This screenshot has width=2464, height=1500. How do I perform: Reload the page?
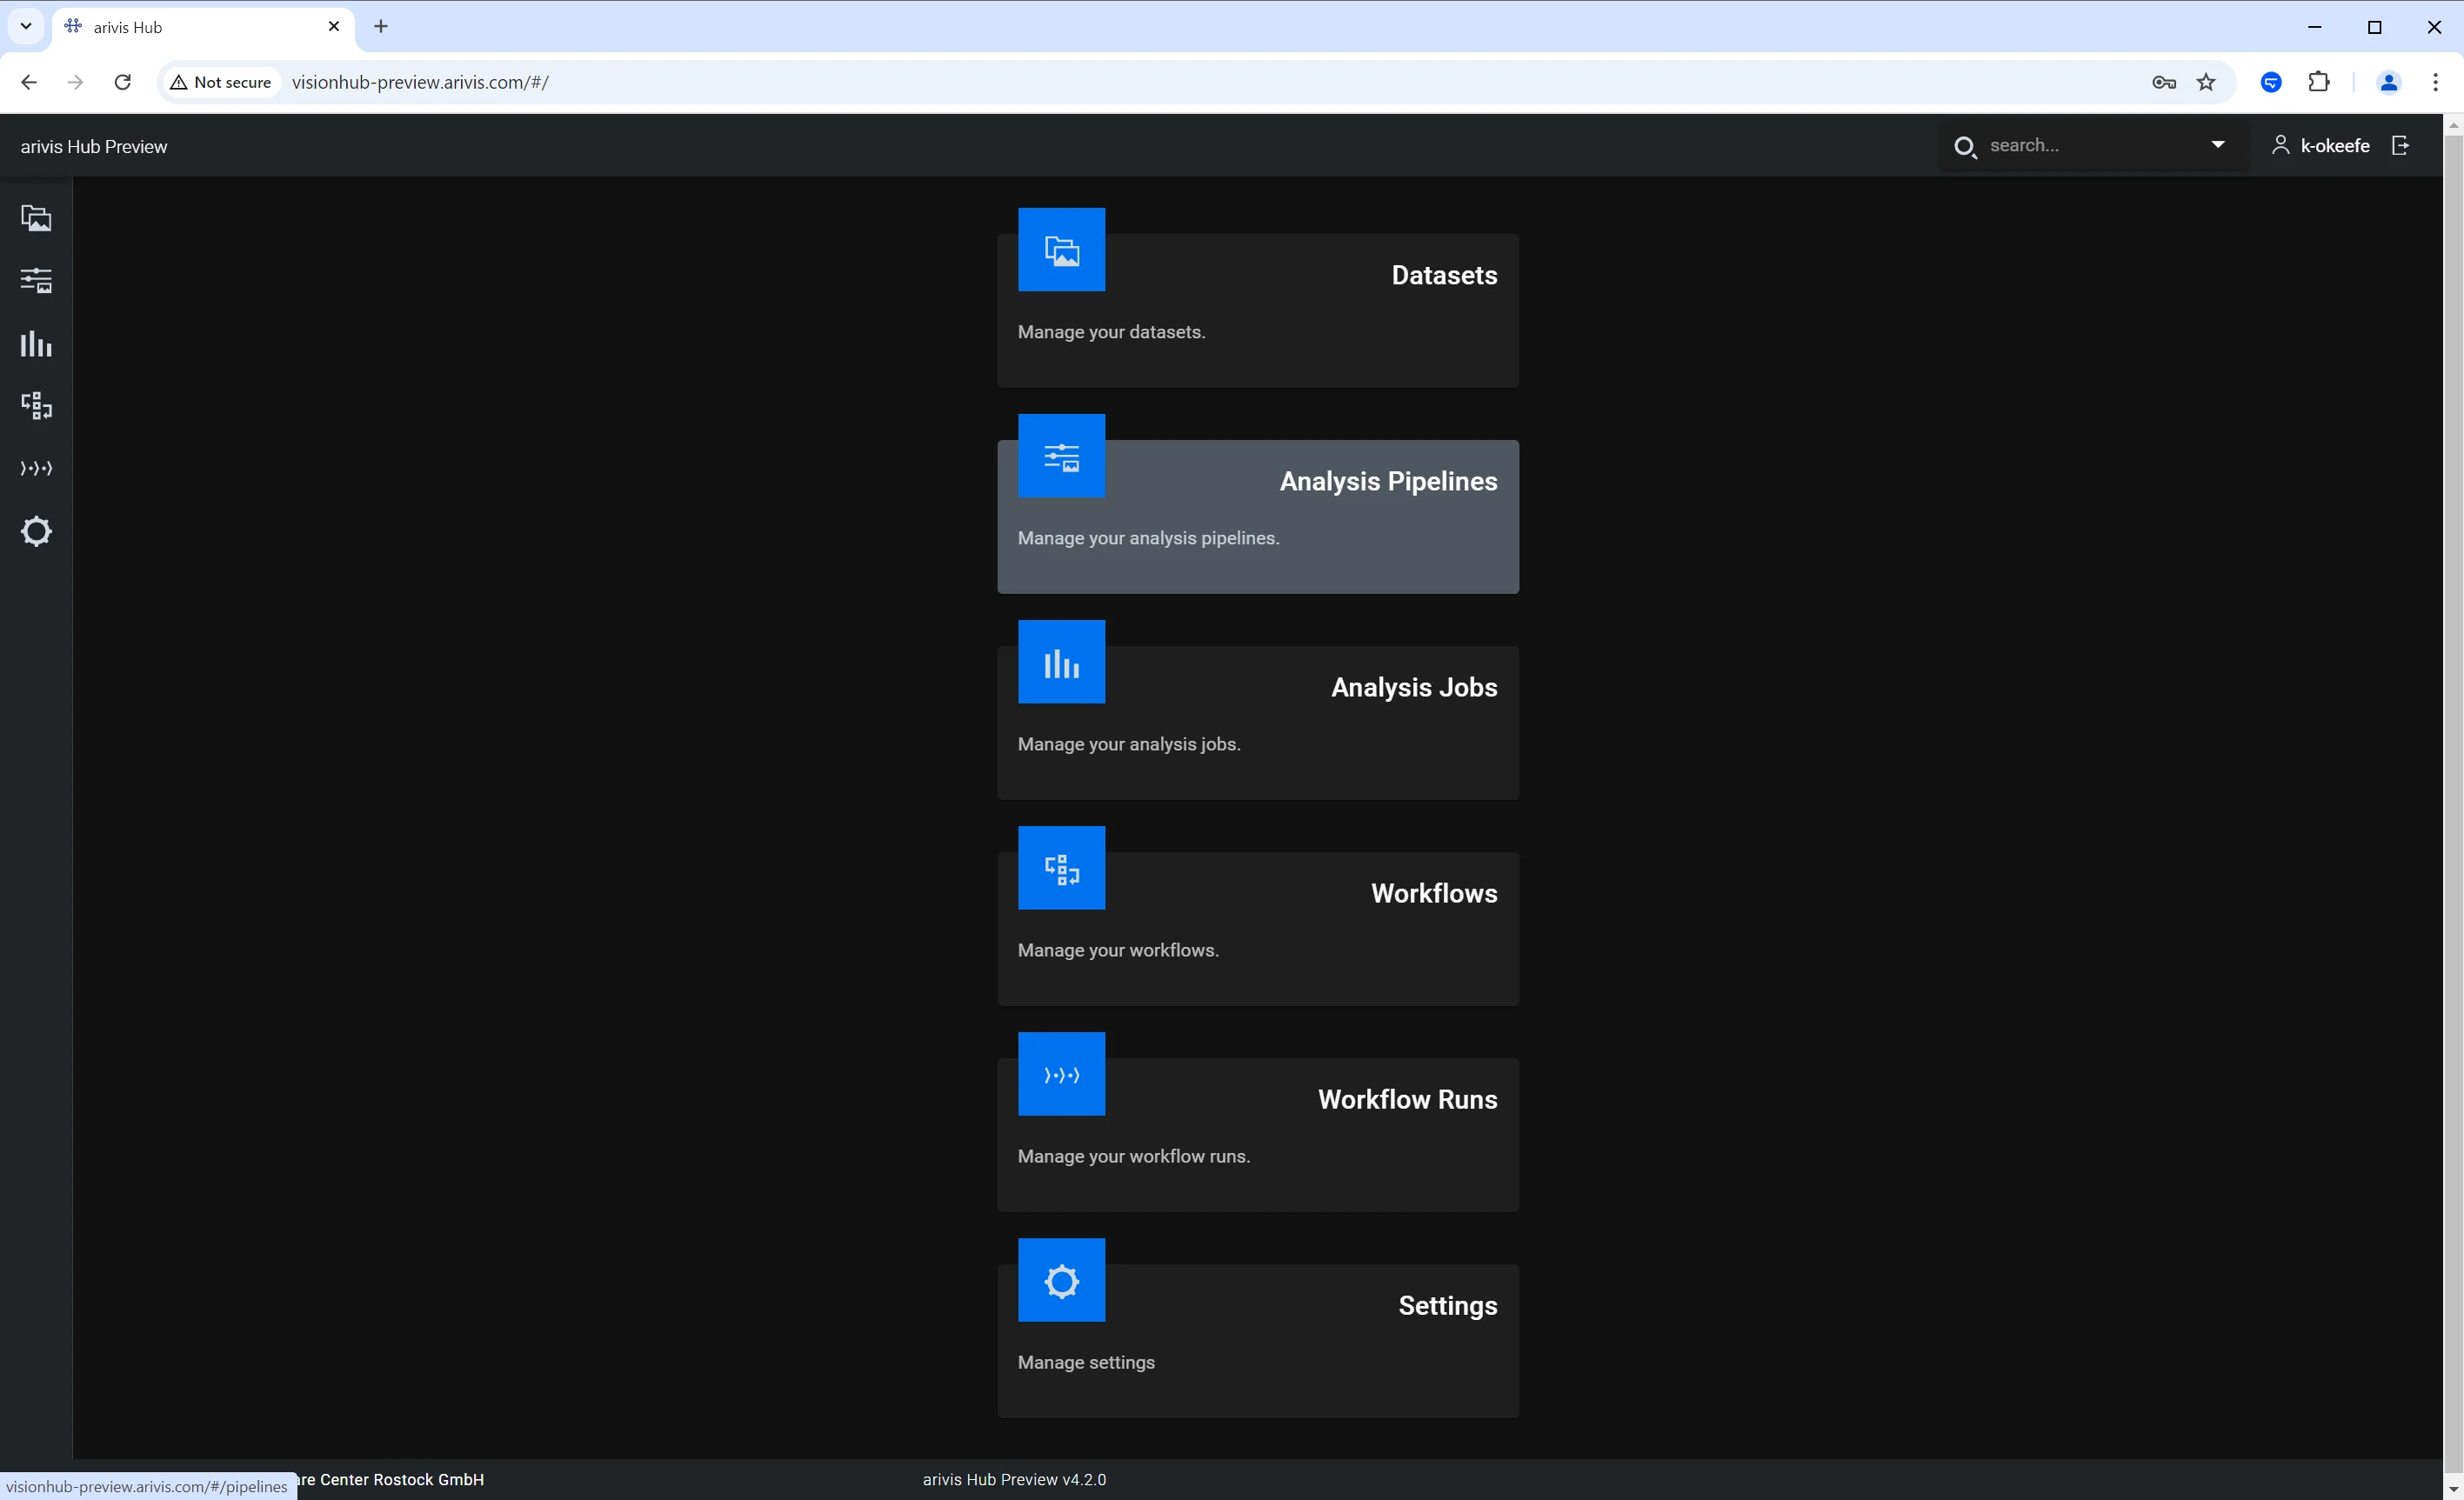point(123,82)
